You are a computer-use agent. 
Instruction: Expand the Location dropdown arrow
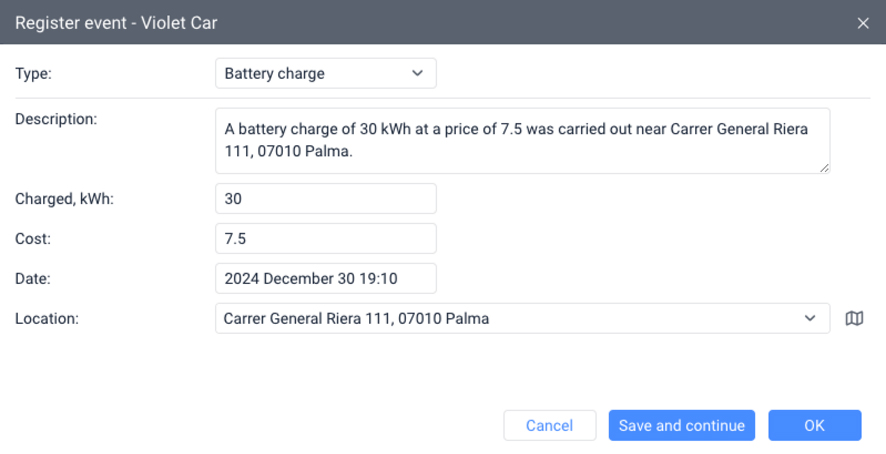(810, 318)
